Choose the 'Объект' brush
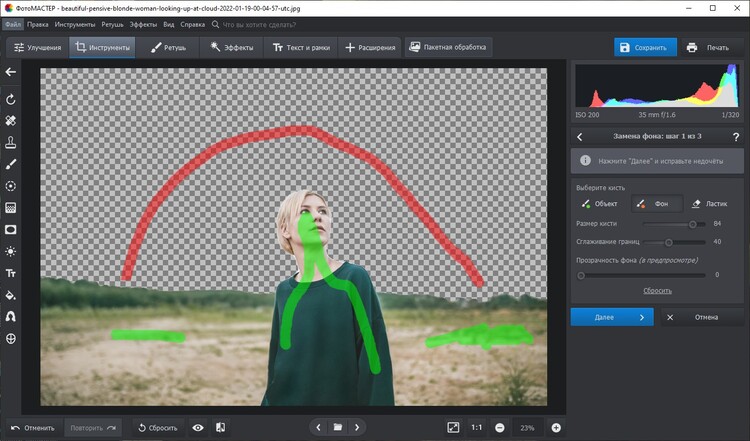 coord(599,203)
